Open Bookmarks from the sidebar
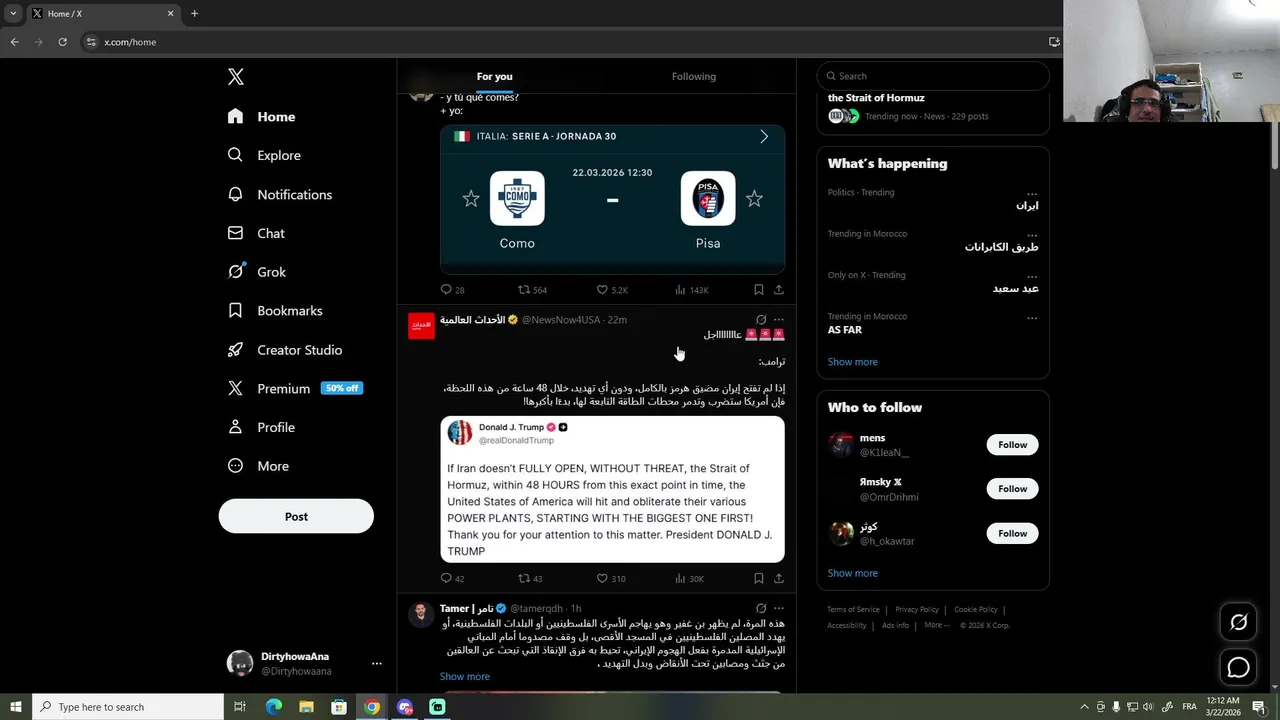 pos(275,311)
